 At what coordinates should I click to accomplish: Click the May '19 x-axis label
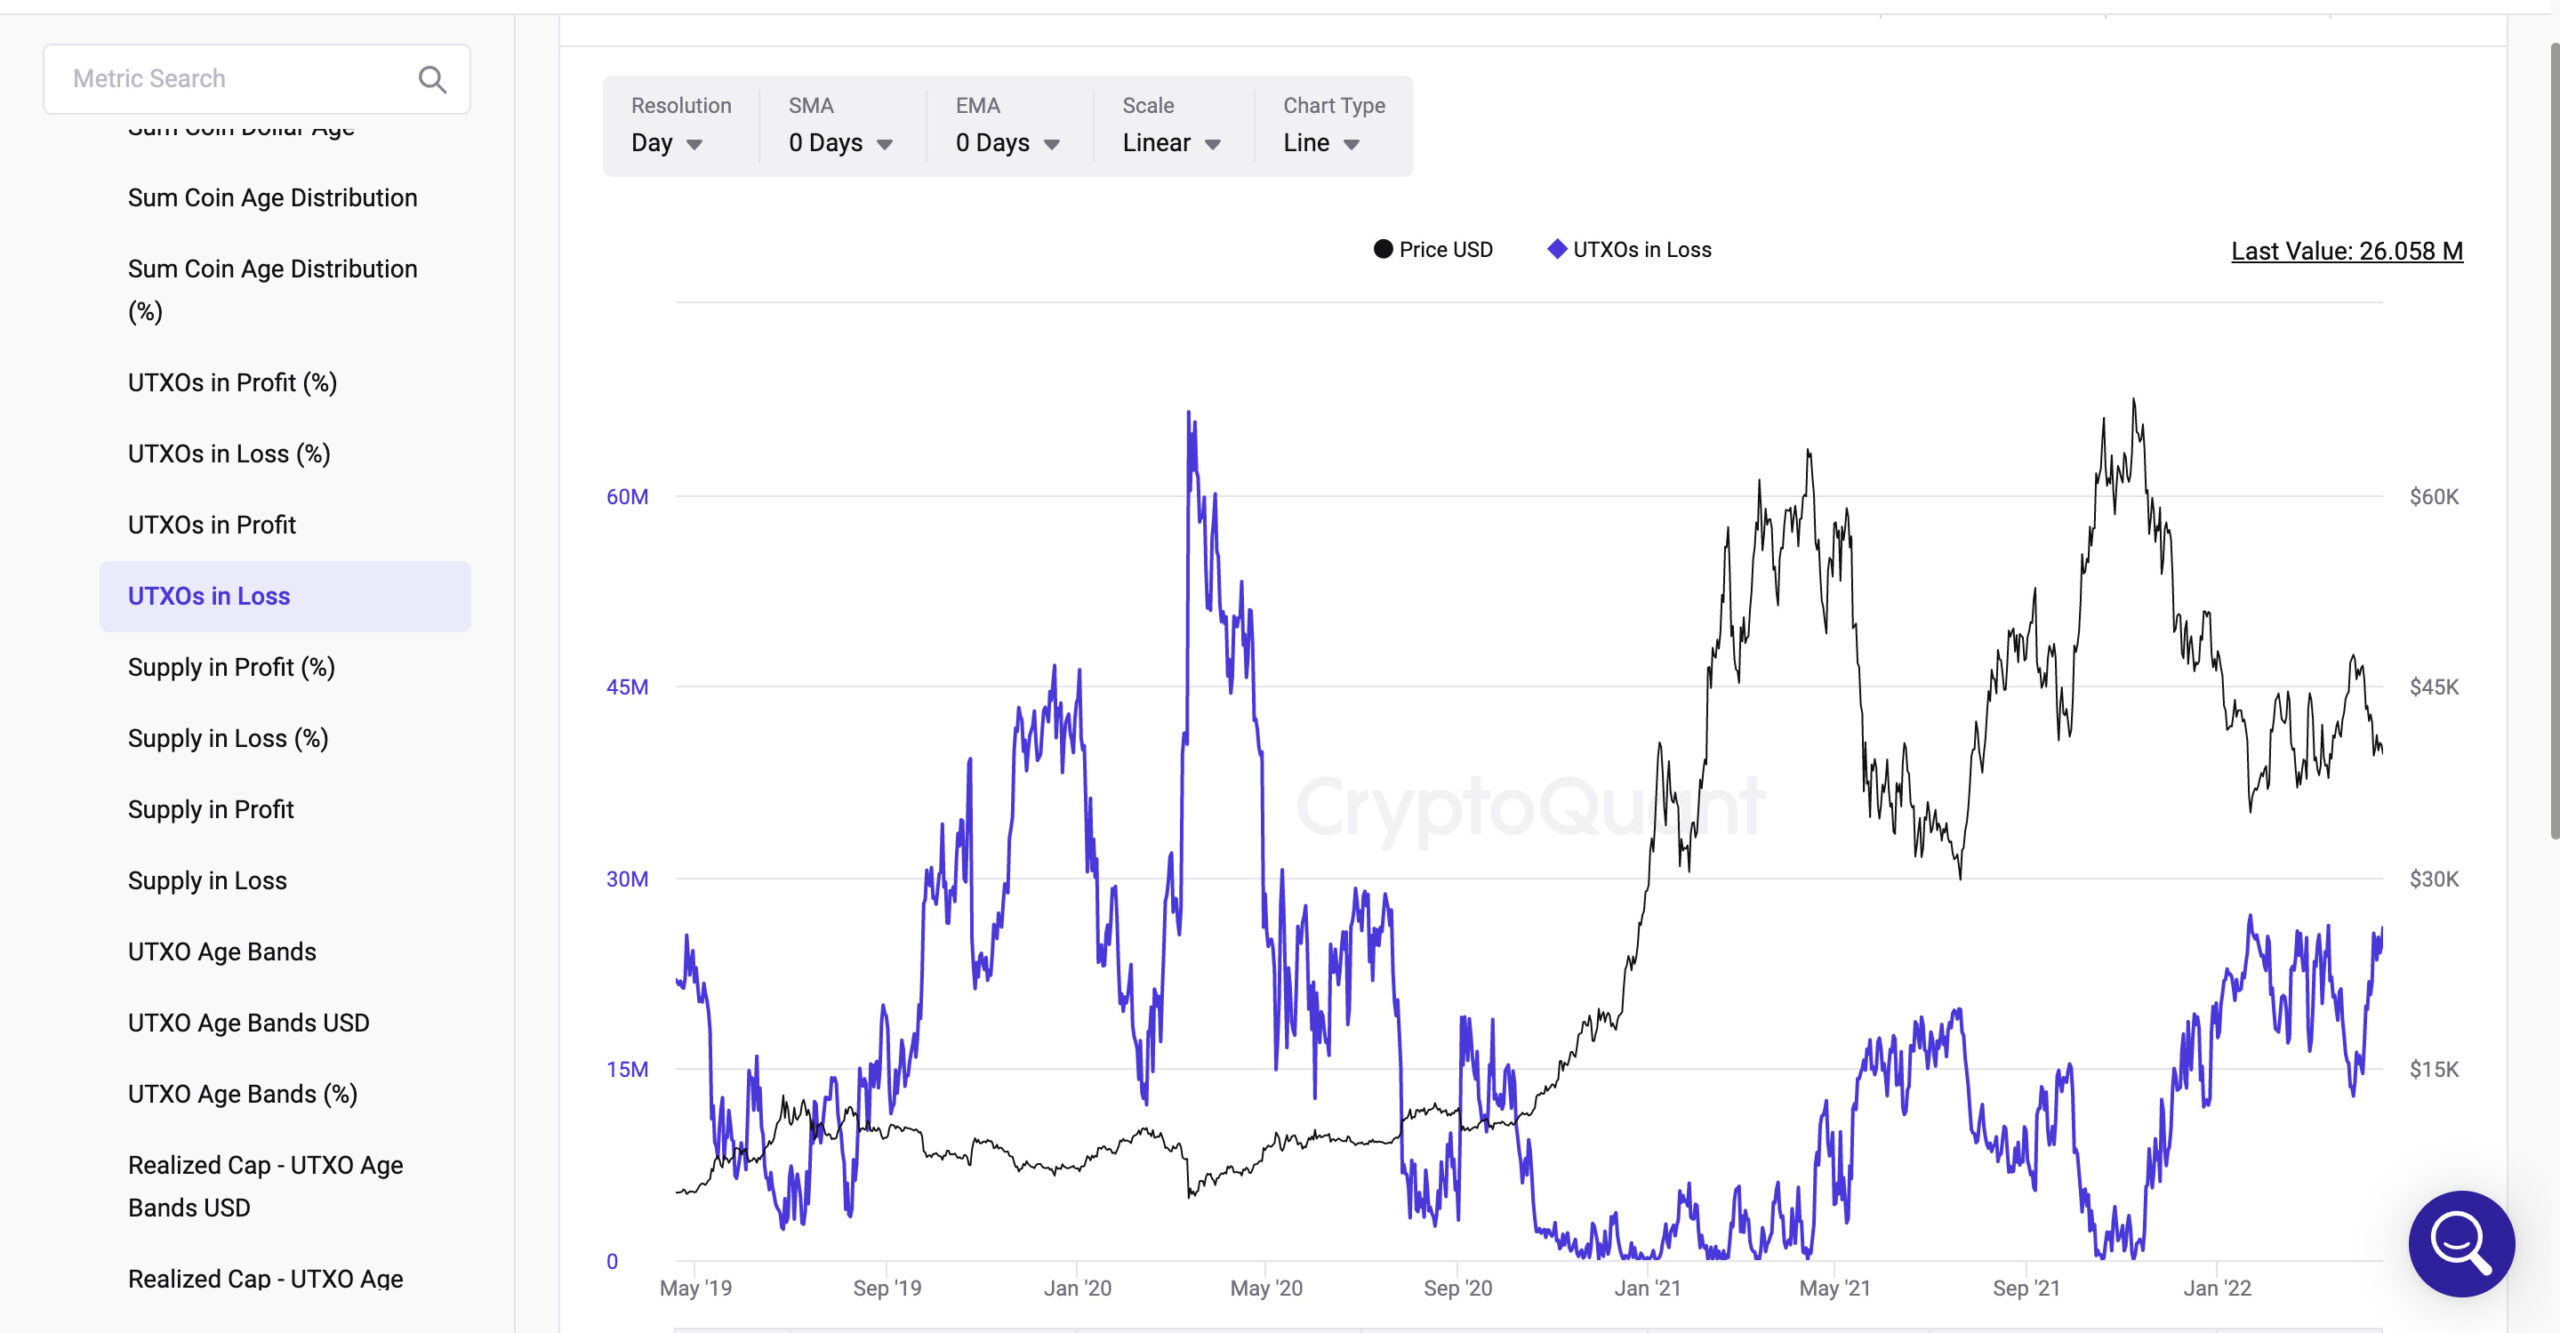(x=695, y=1288)
